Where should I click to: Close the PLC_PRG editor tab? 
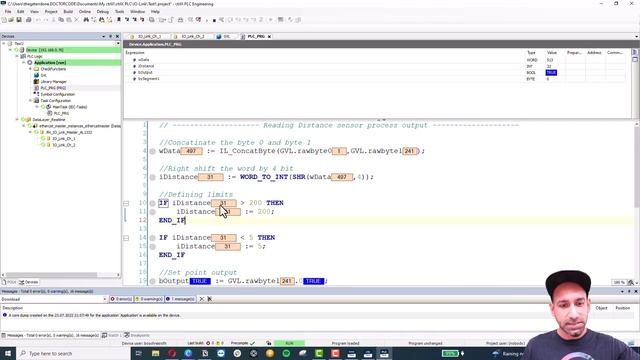pyautogui.click(x=269, y=37)
